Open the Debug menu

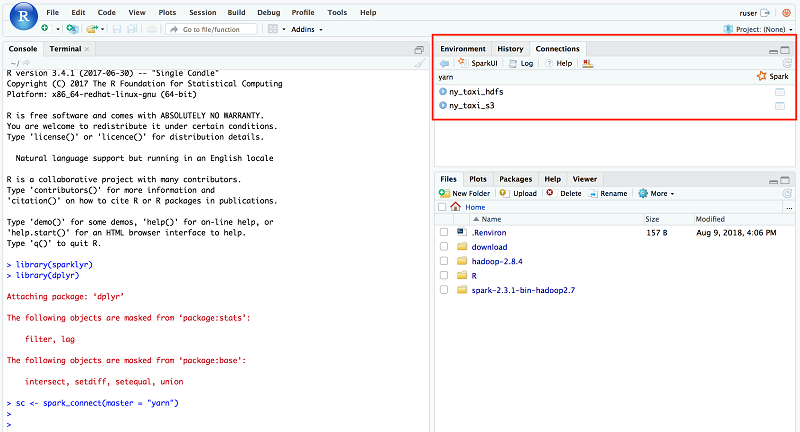269,12
